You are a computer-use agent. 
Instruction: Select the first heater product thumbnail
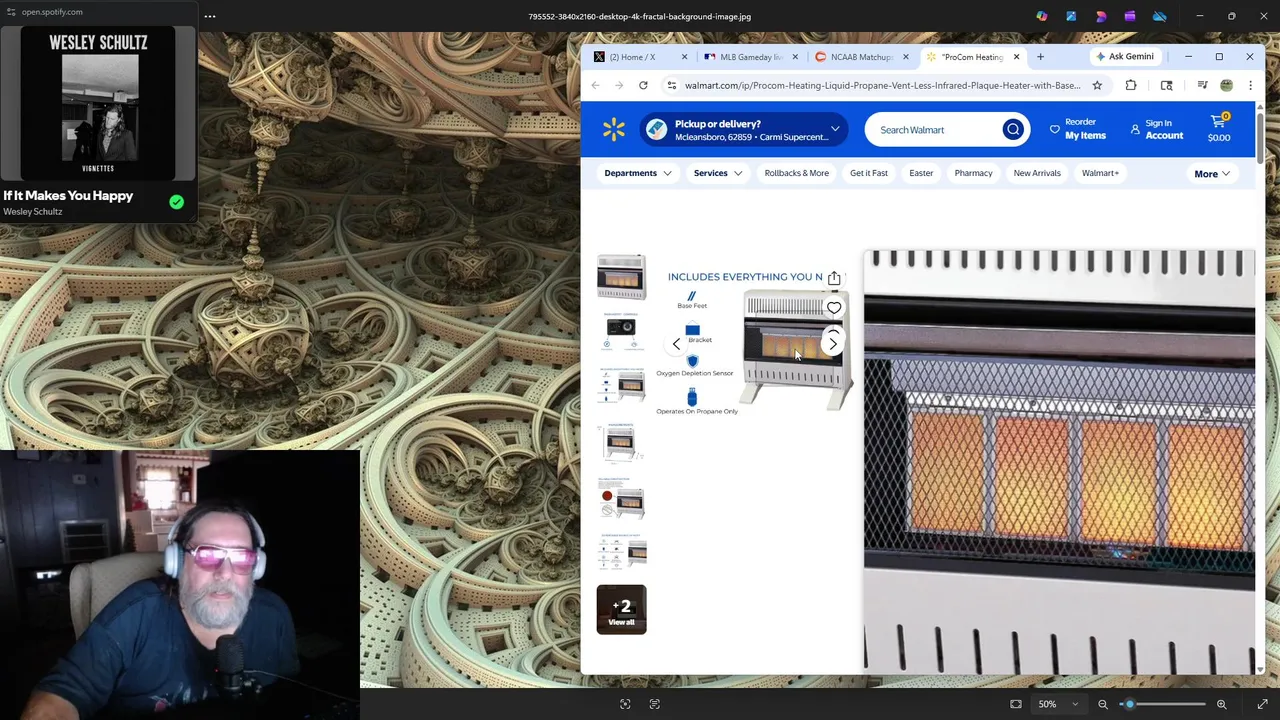621,277
